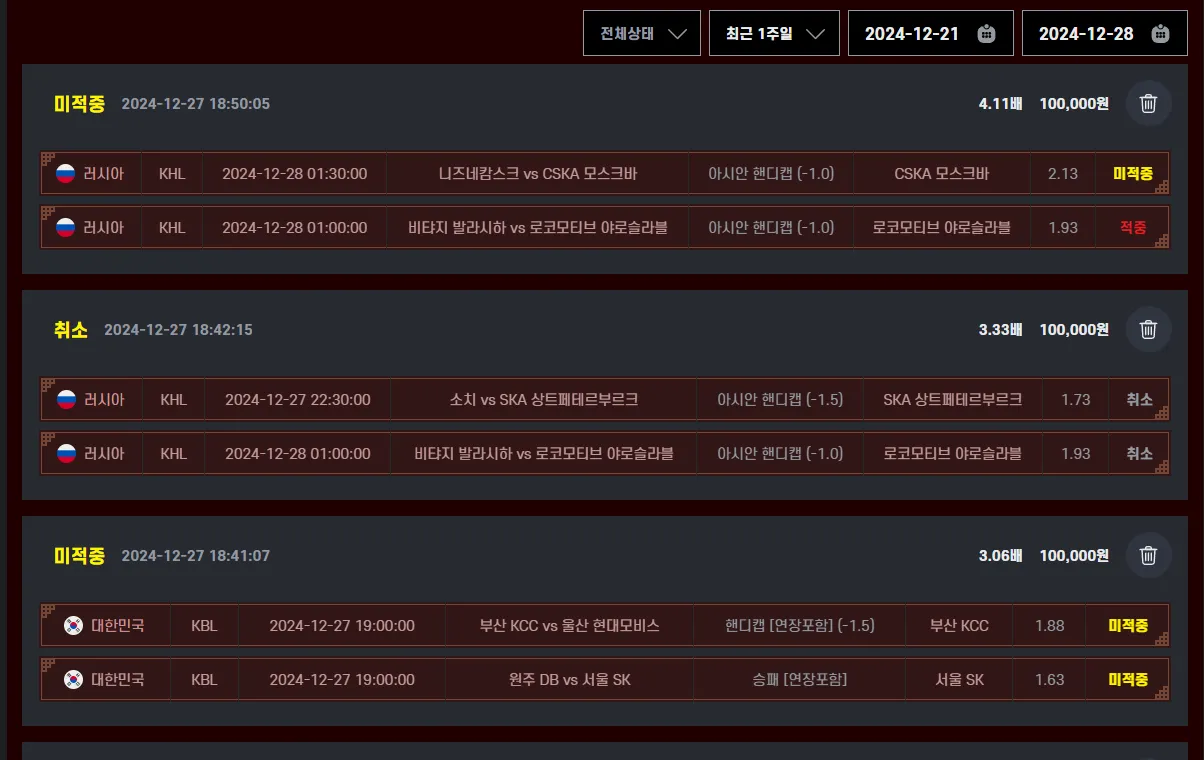The width and height of the screenshot is (1204, 760).
Task: Select the 니즈네캄스크 vs CSKA 모스크바 match
Action: 538,173
